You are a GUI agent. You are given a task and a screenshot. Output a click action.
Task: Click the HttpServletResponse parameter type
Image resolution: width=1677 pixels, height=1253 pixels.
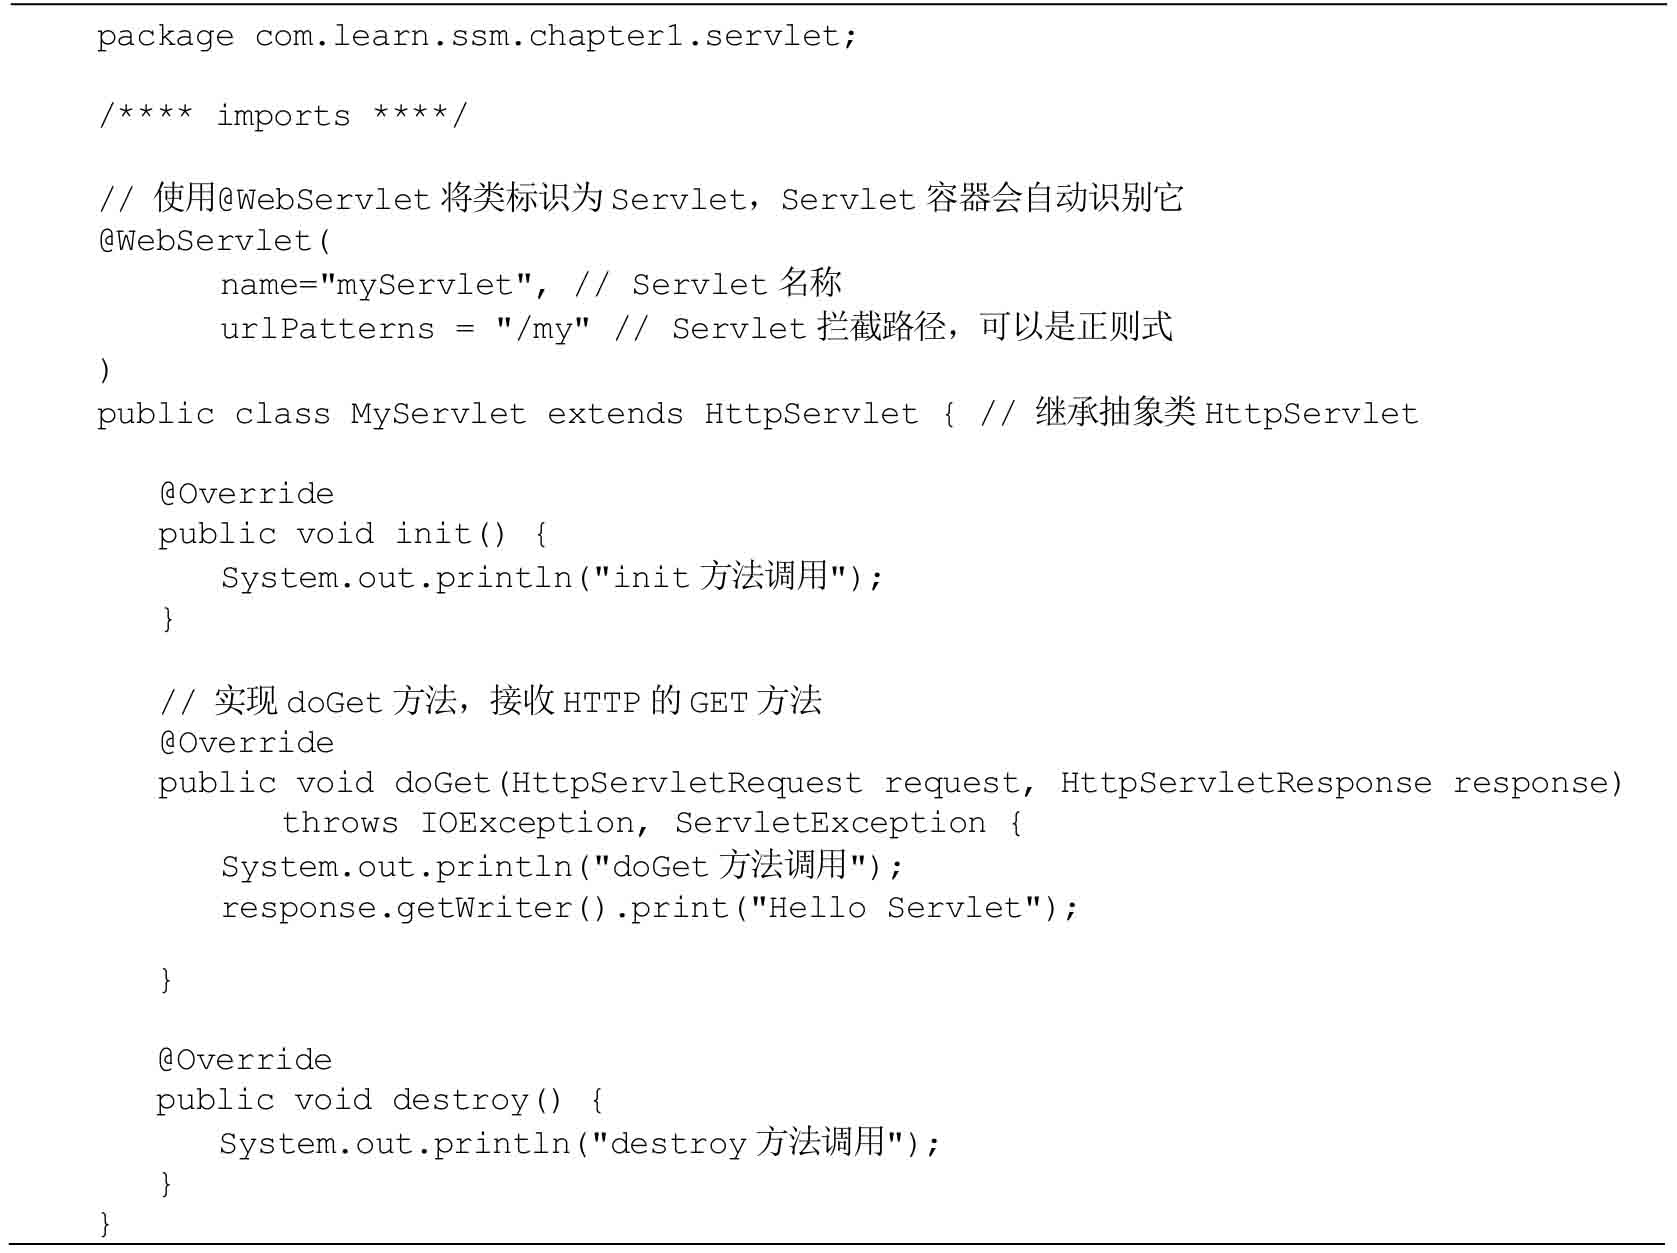pyautogui.click(x=1245, y=783)
